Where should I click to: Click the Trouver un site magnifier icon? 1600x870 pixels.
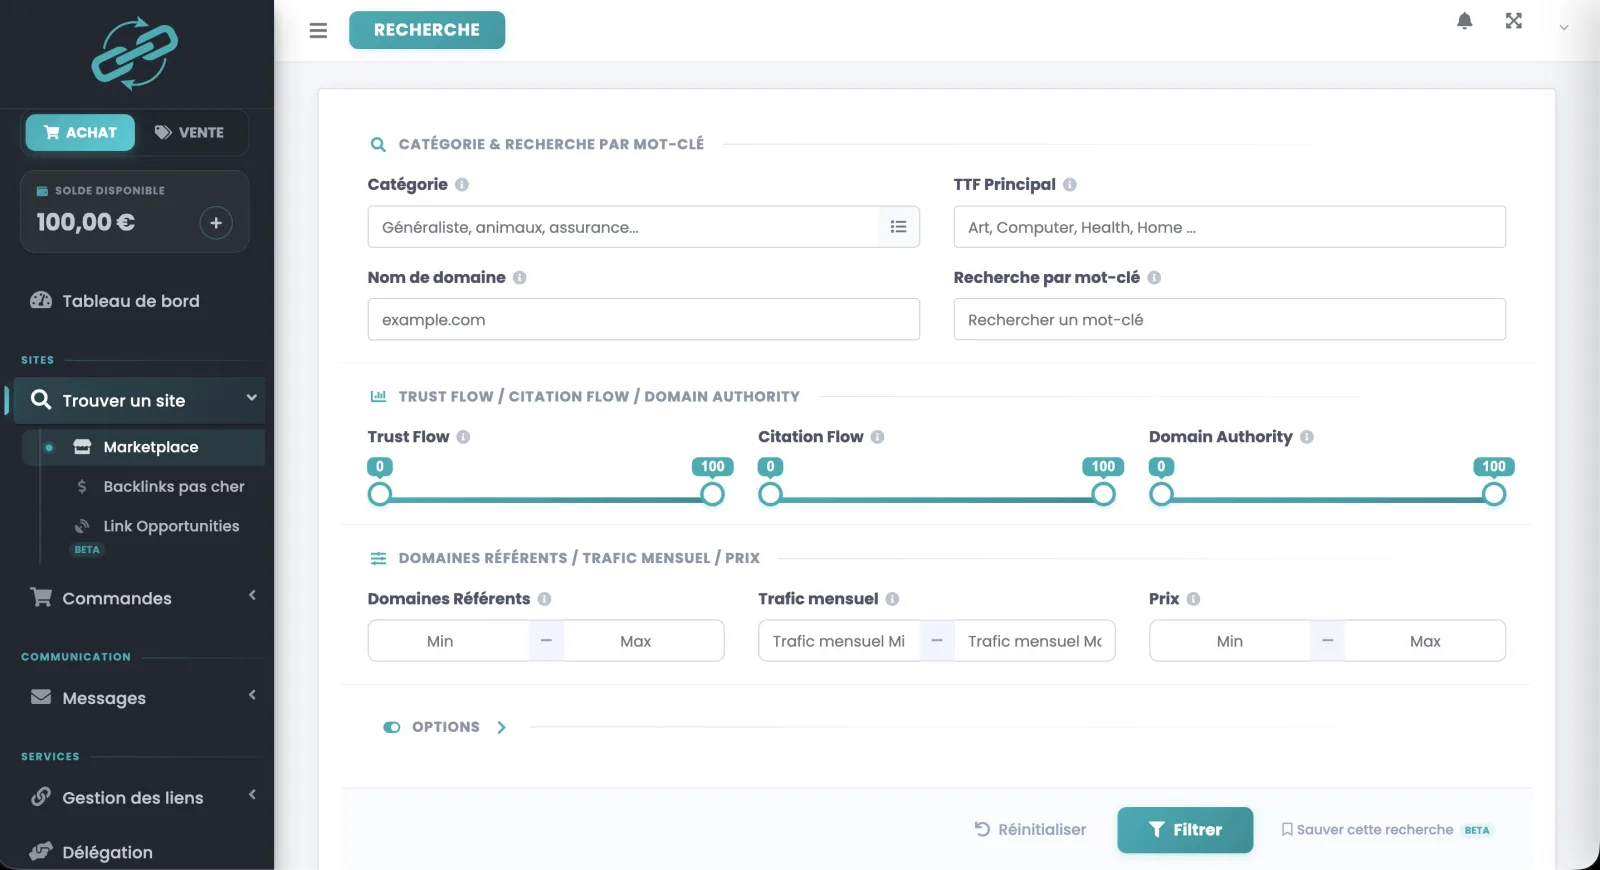coord(41,399)
